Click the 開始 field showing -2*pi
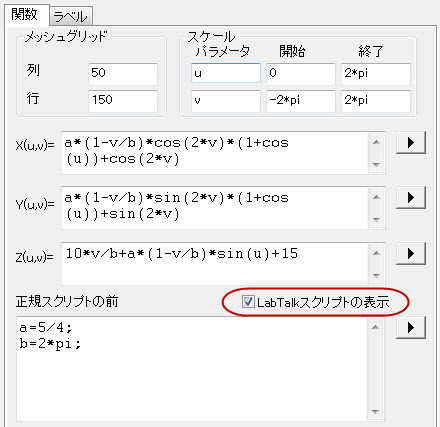Image resolution: width=440 pixels, height=427 pixels. (301, 101)
